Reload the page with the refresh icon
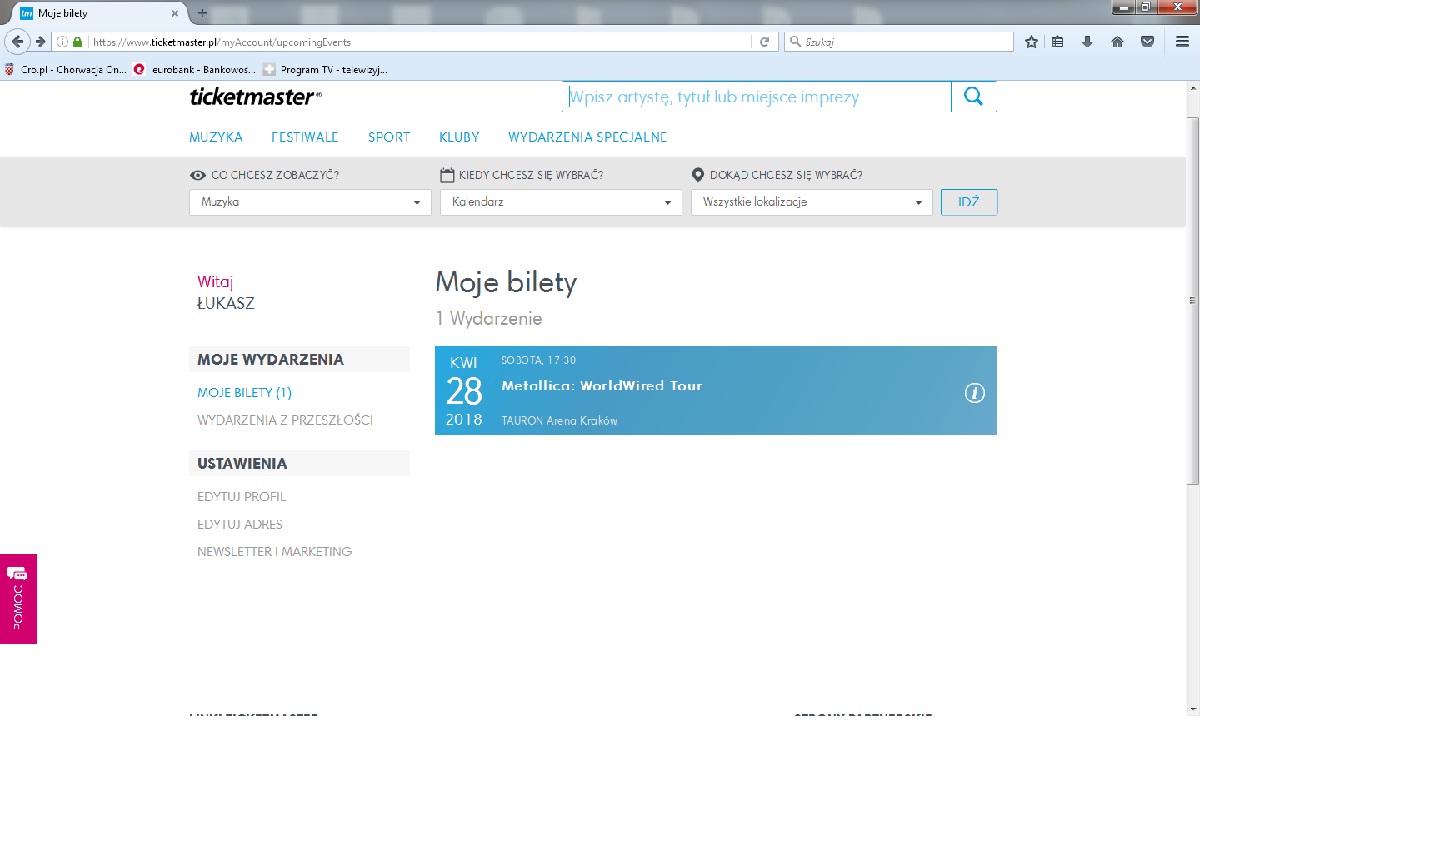 pyautogui.click(x=765, y=42)
